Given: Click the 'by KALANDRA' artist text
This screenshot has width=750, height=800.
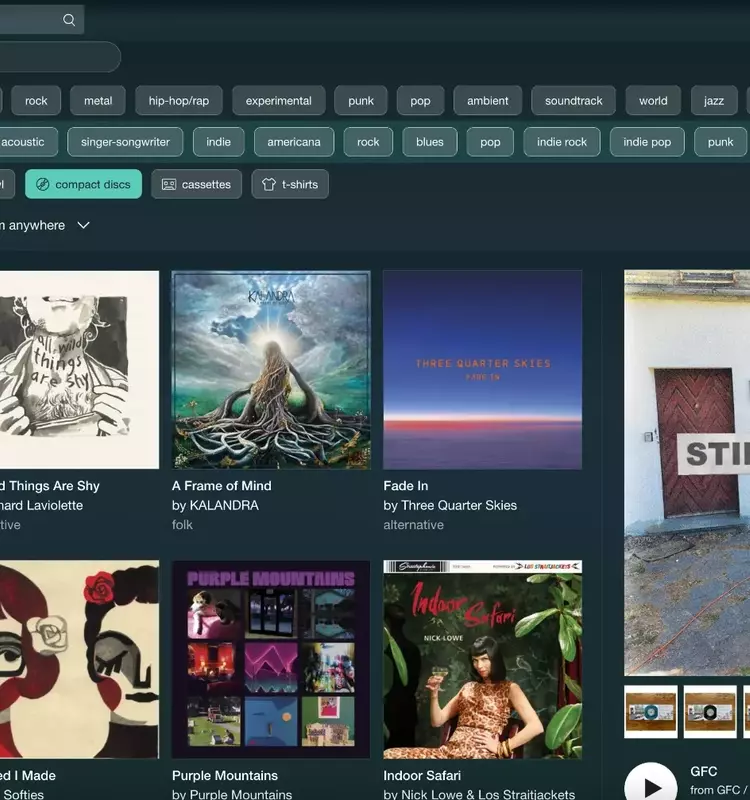Looking at the screenshot, I should pyautogui.click(x=215, y=505).
